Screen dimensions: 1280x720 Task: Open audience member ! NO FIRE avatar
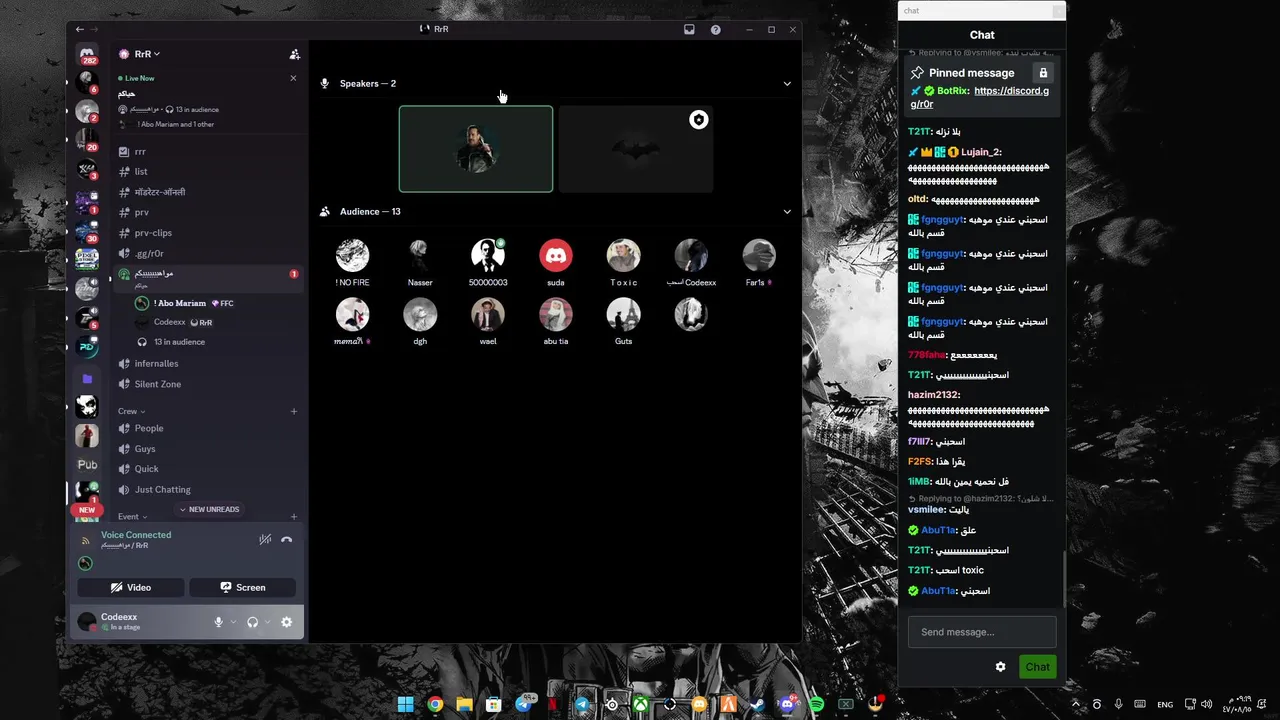click(x=352, y=256)
